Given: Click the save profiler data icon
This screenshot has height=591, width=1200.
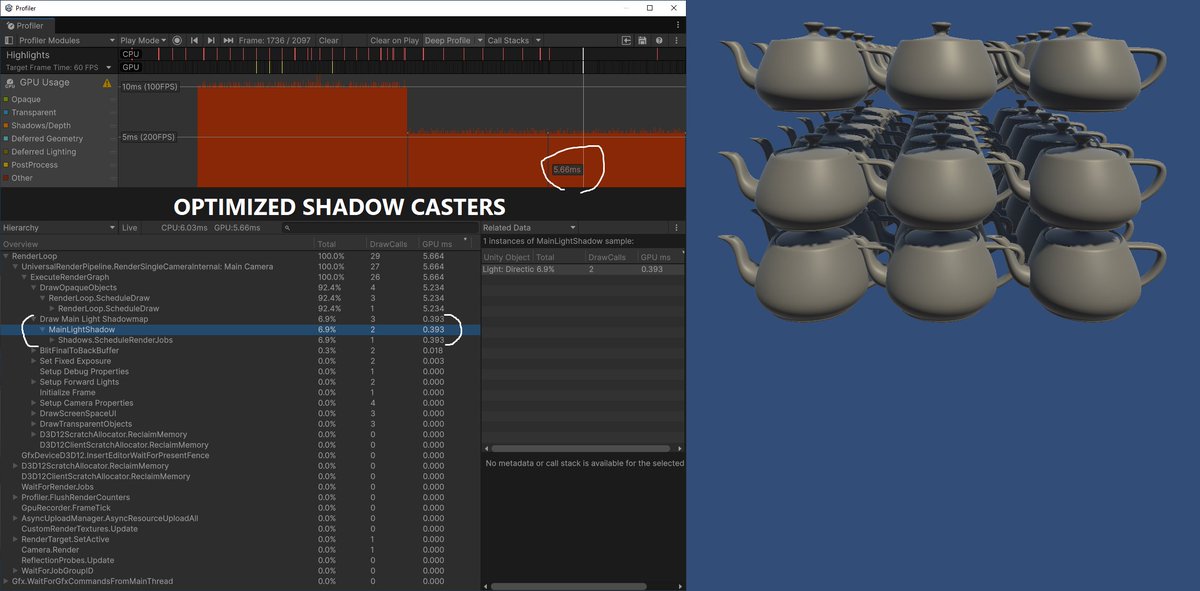Looking at the screenshot, I should [642, 40].
